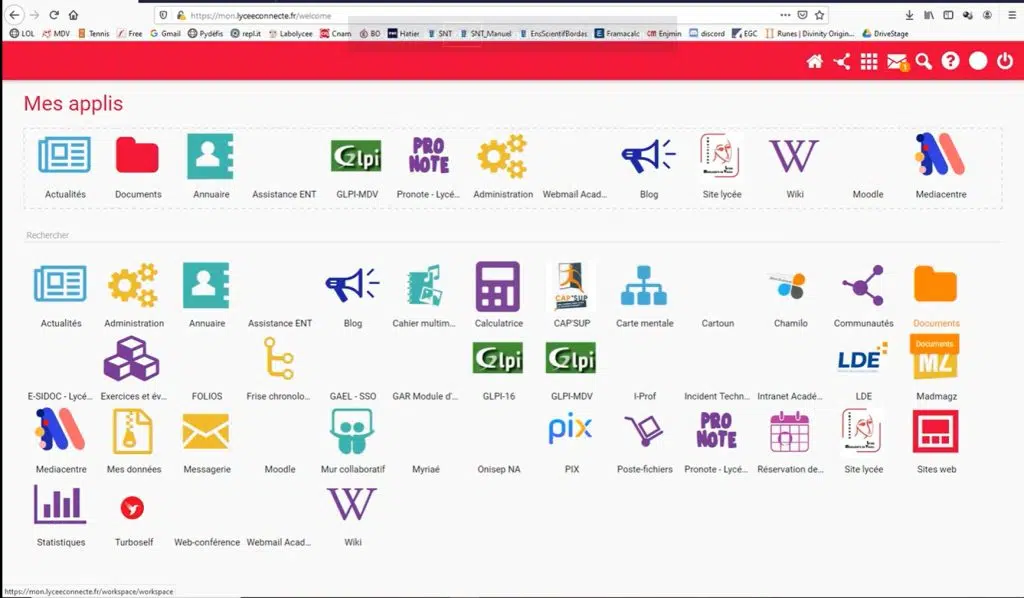Click the GAR Module d'... label
Viewport: 1024px width, 598px height.
pyautogui.click(x=425, y=396)
